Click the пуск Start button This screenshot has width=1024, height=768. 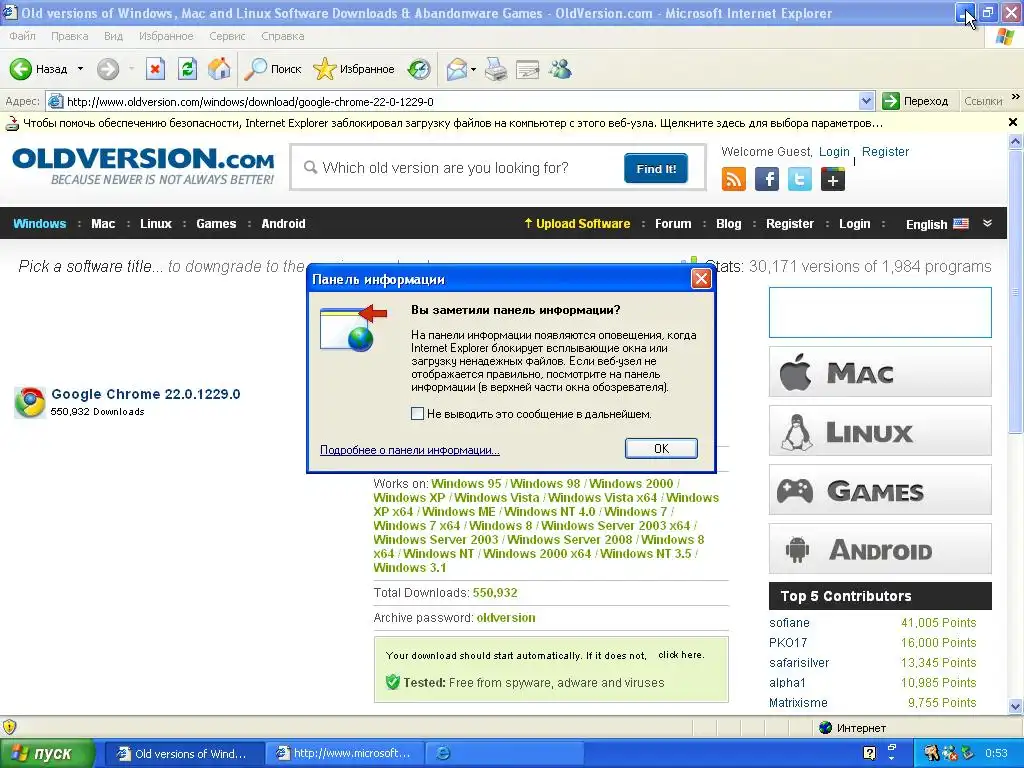pos(47,753)
